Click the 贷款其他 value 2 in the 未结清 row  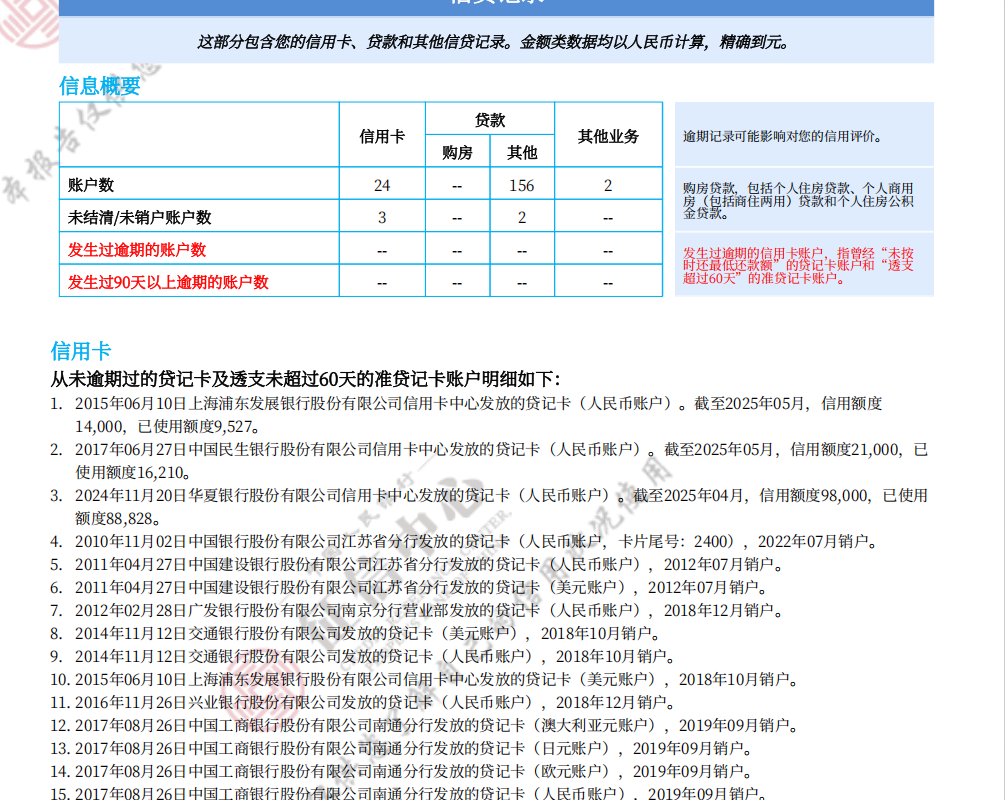522,218
